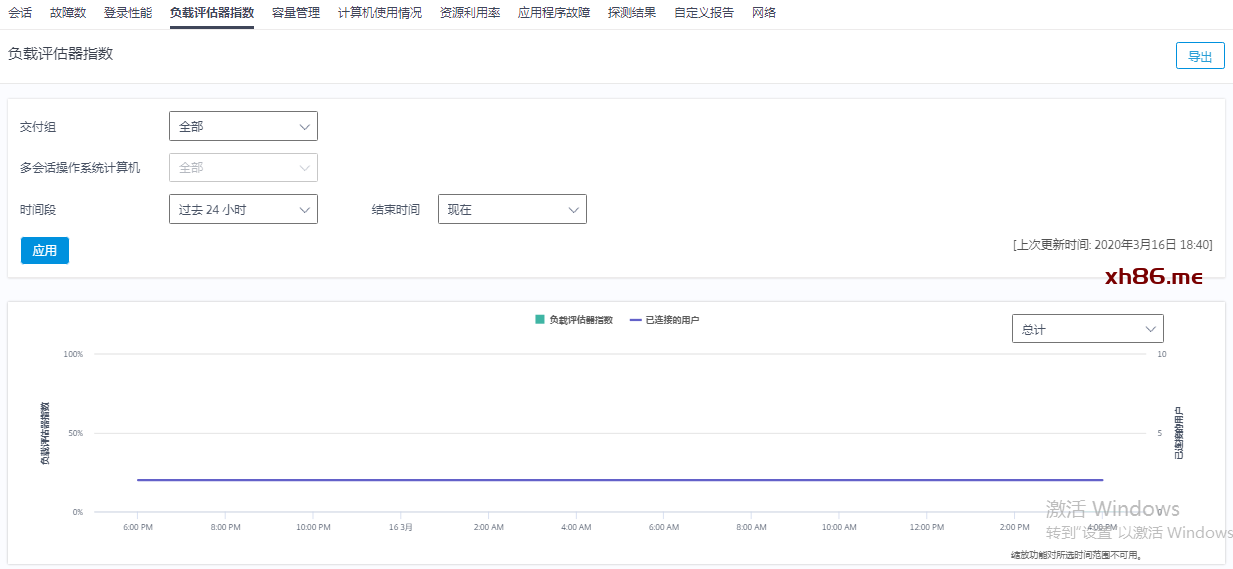Image resolution: width=1233 pixels, height=569 pixels.
Task: Open the 时间段 过去 24 小时 dropdown
Action: [x=243, y=209]
